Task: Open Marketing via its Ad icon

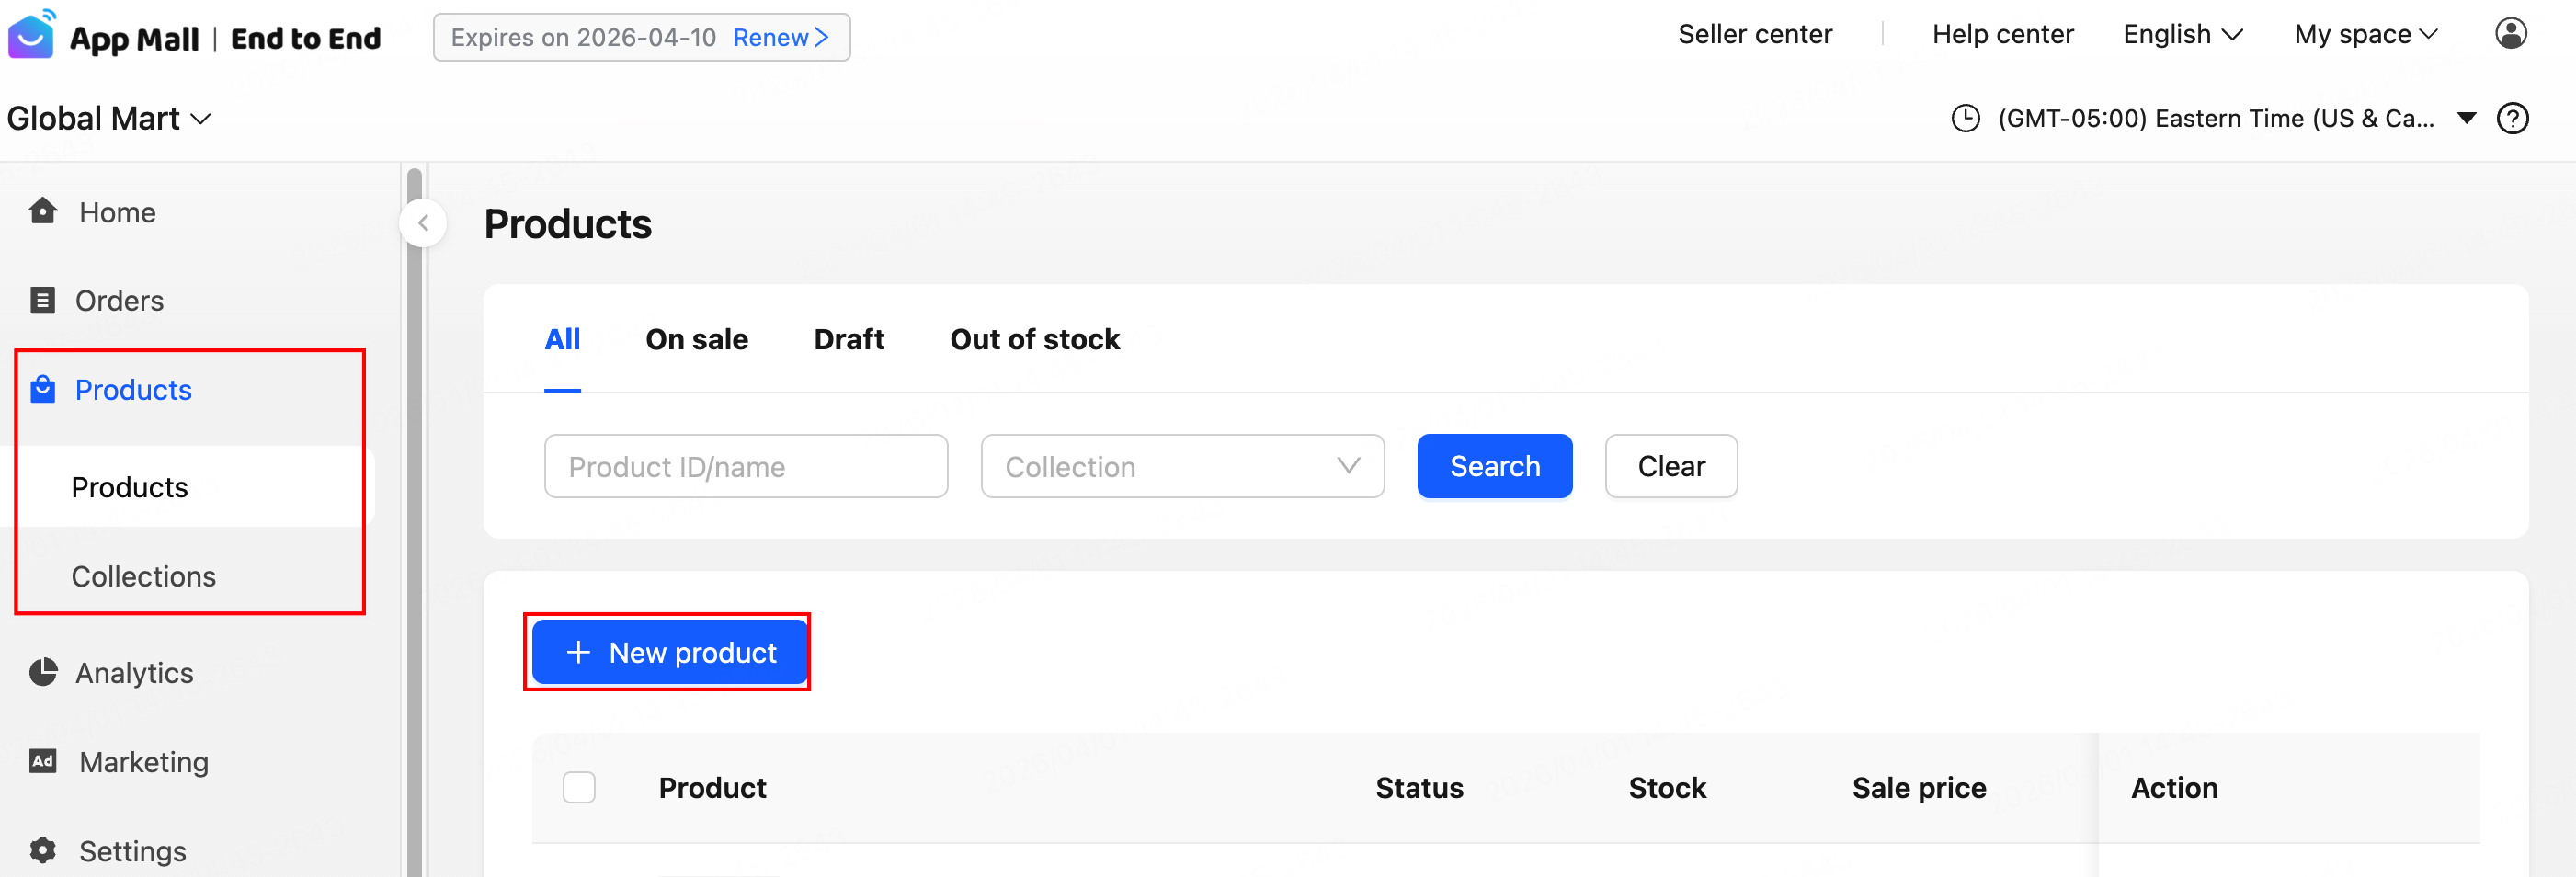Action: point(43,761)
